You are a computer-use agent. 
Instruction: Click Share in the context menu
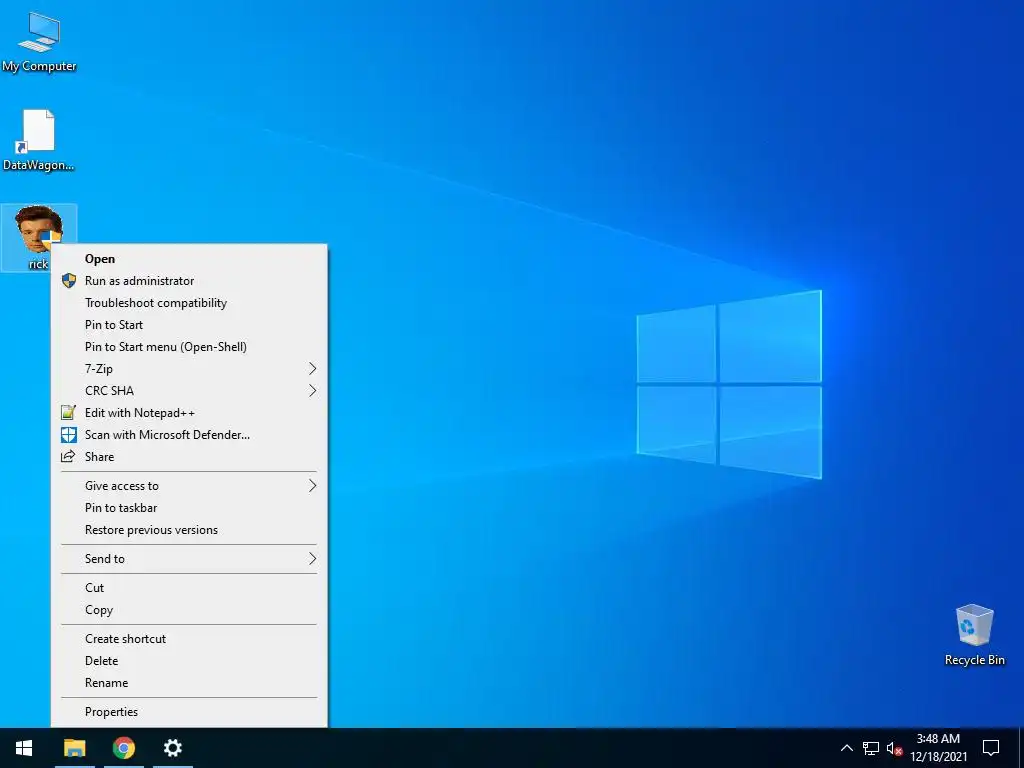tap(189, 456)
